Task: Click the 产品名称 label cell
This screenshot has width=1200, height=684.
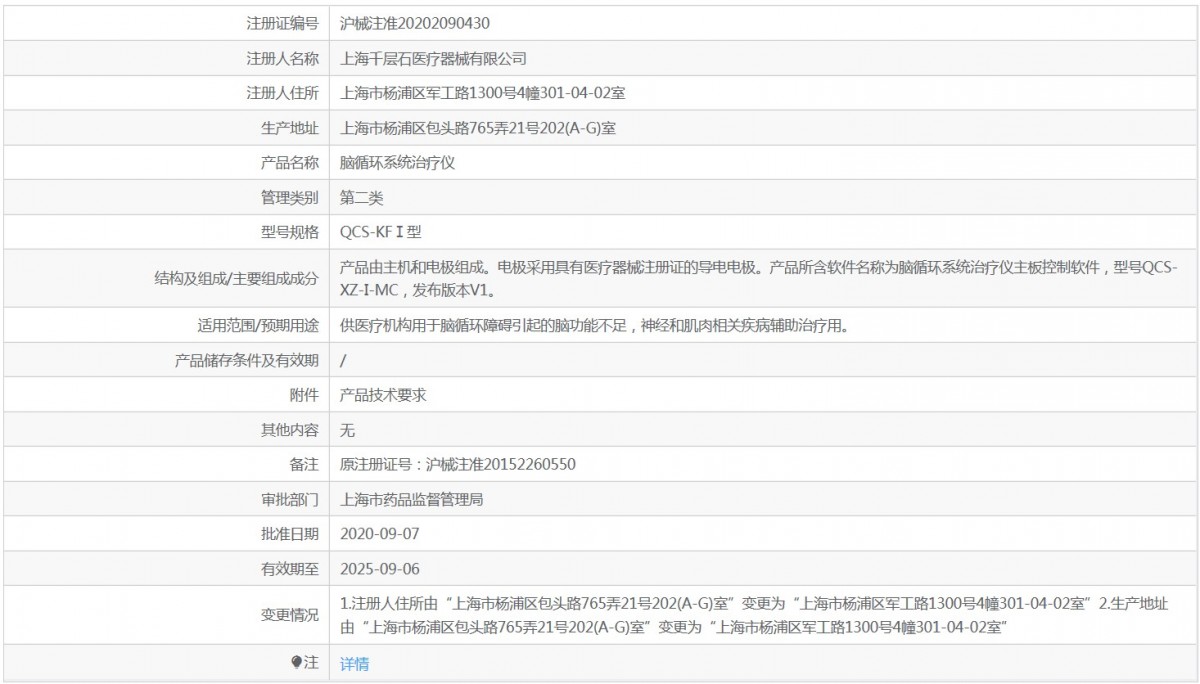Action: pos(290,162)
